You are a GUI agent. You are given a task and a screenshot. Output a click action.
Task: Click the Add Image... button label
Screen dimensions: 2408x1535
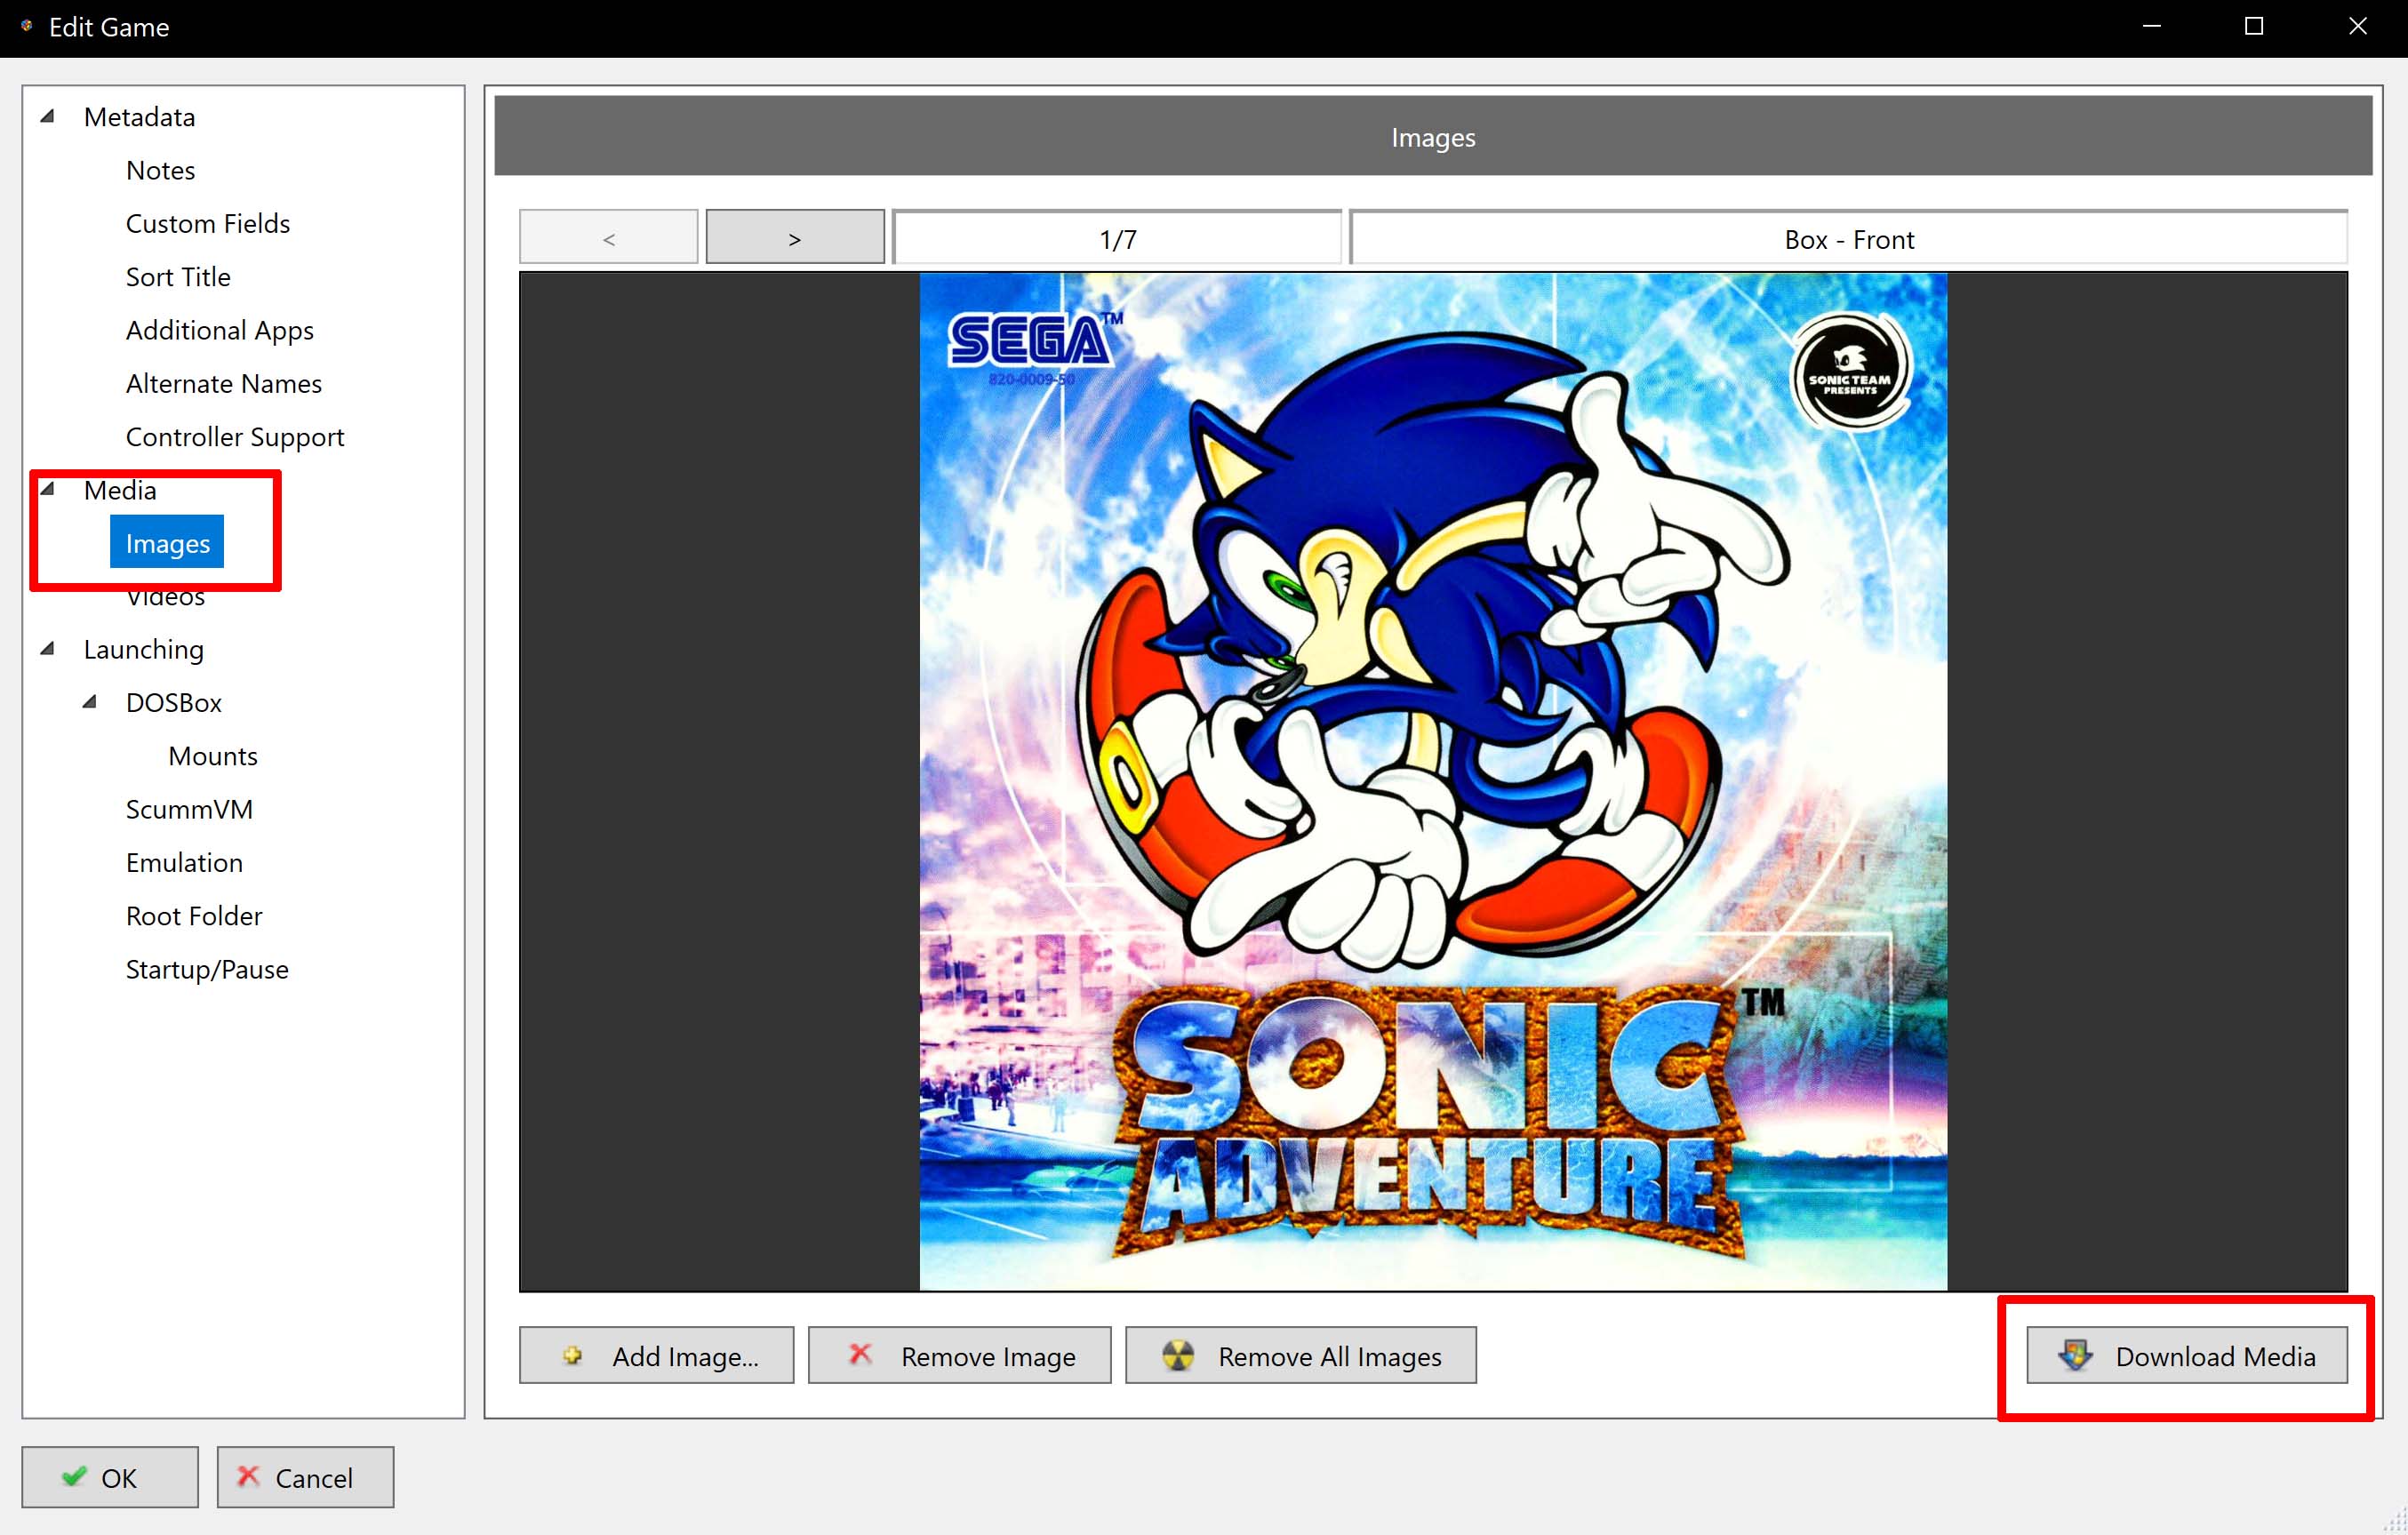click(686, 1356)
